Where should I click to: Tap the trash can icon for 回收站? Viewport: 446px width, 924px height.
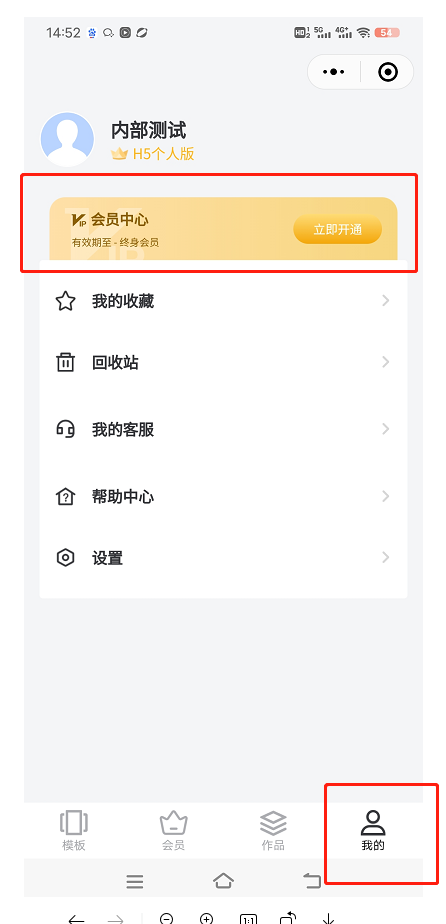point(65,362)
